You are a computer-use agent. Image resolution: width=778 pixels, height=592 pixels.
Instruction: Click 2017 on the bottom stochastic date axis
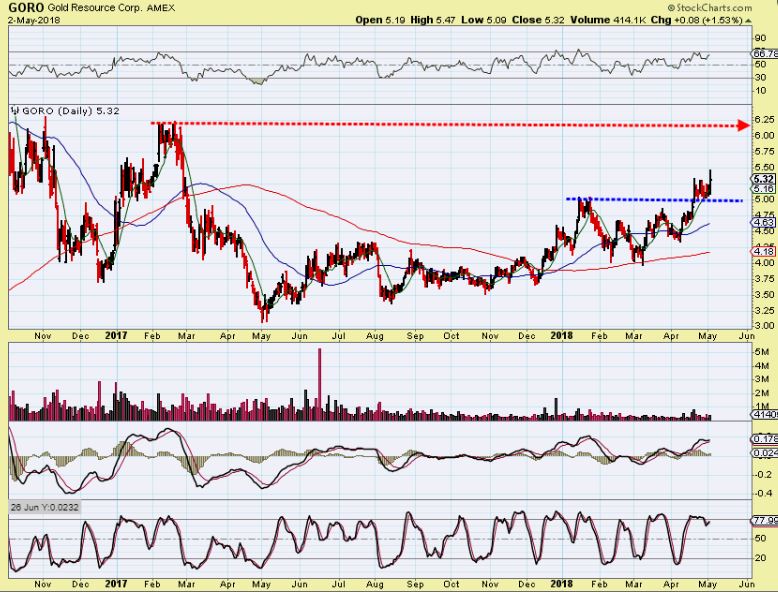point(116,584)
